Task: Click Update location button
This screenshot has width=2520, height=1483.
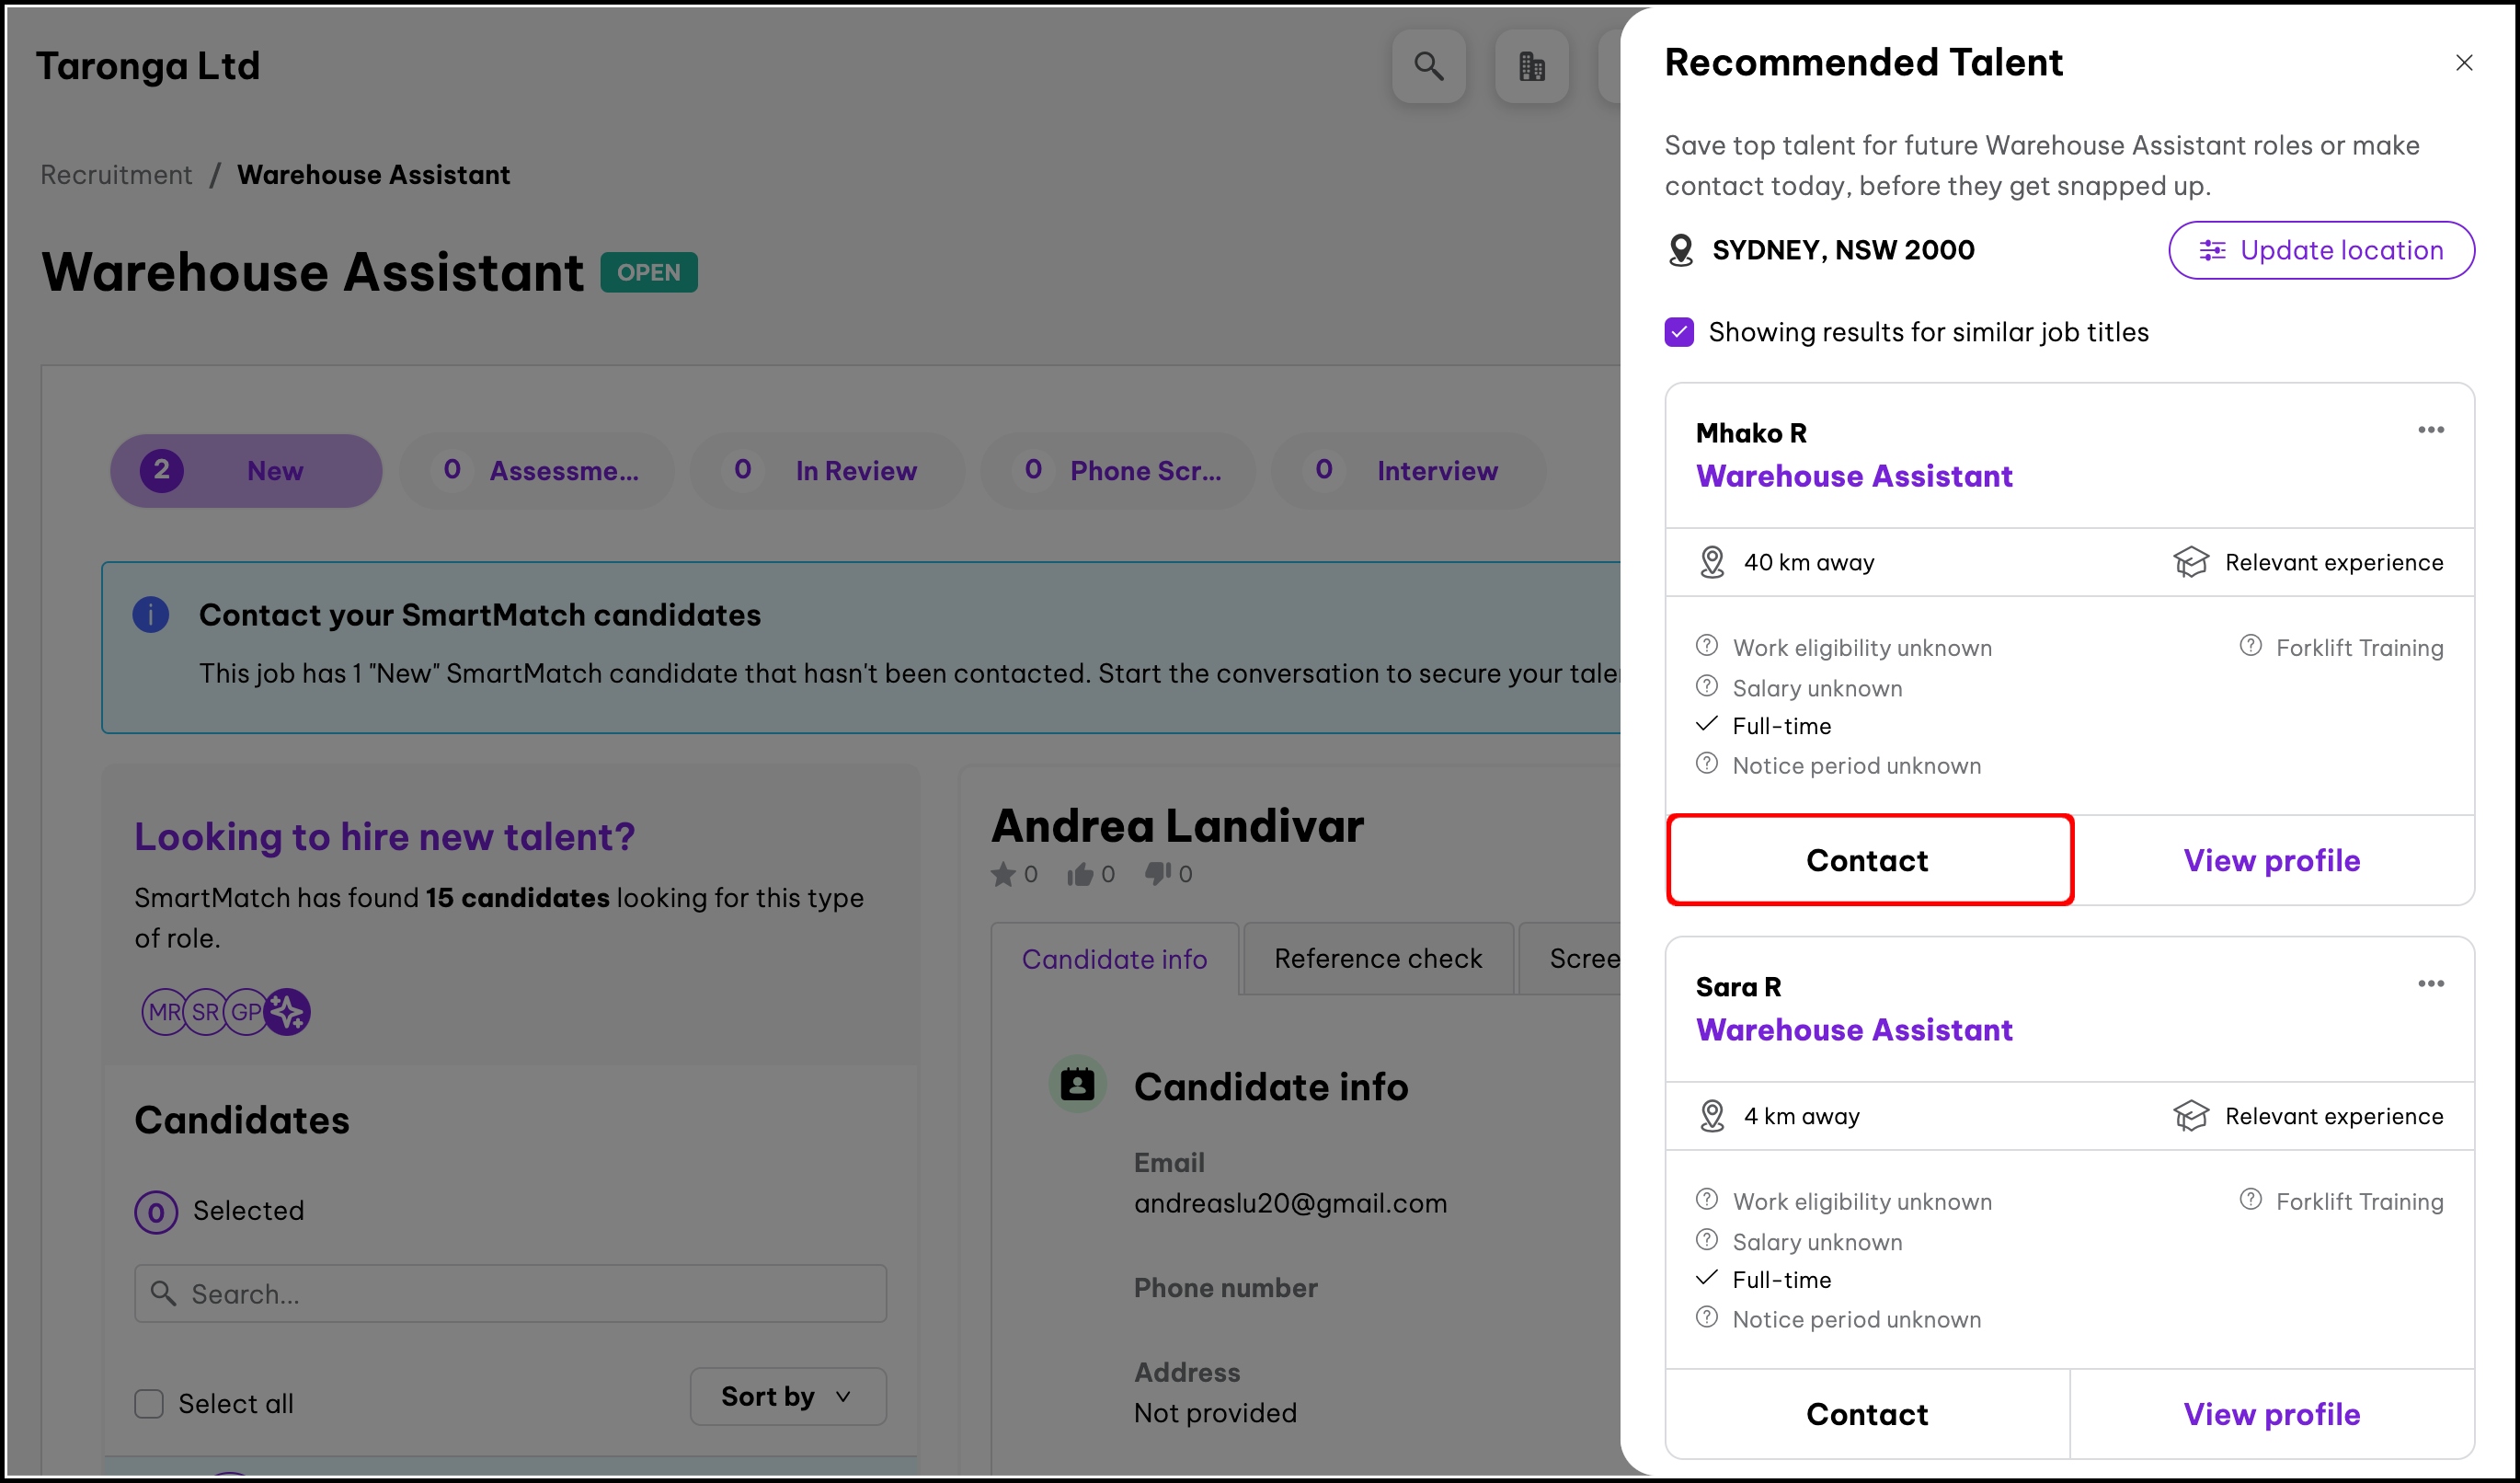Action: click(x=2320, y=250)
